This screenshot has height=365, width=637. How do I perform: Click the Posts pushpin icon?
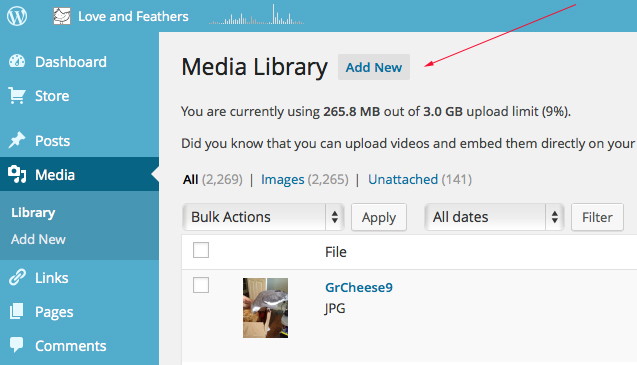click(x=17, y=141)
